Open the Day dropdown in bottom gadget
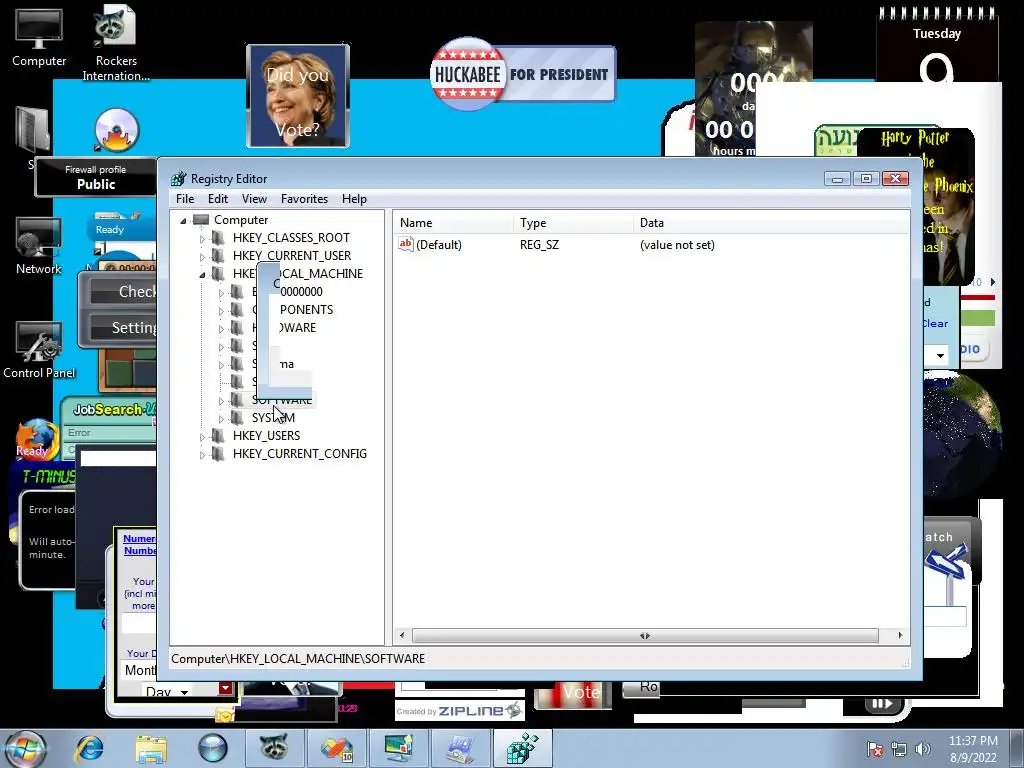1024x768 pixels. click(168, 691)
